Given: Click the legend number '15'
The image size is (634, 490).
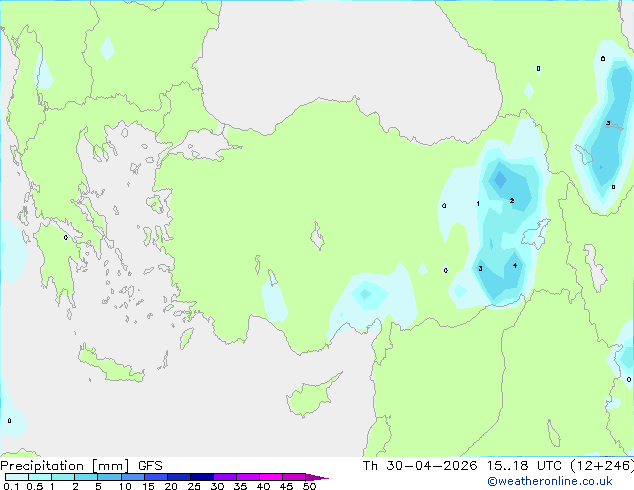Looking at the screenshot, I should pos(148,486).
